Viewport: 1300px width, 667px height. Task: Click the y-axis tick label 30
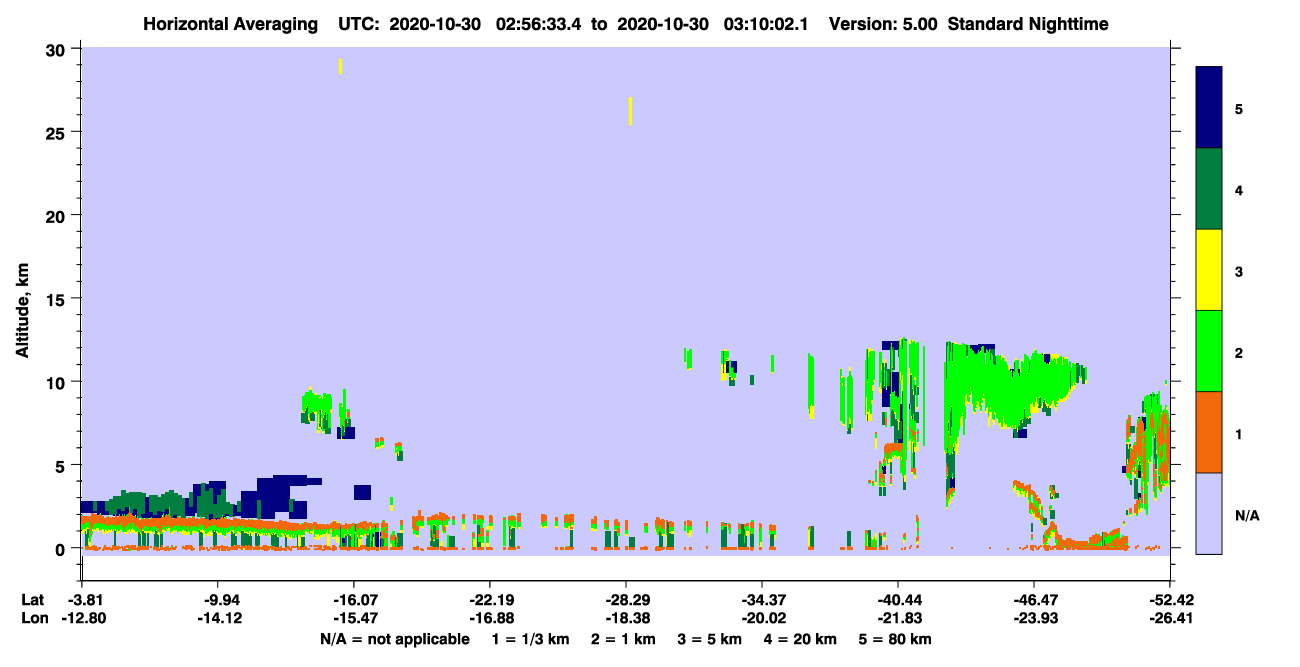point(57,49)
